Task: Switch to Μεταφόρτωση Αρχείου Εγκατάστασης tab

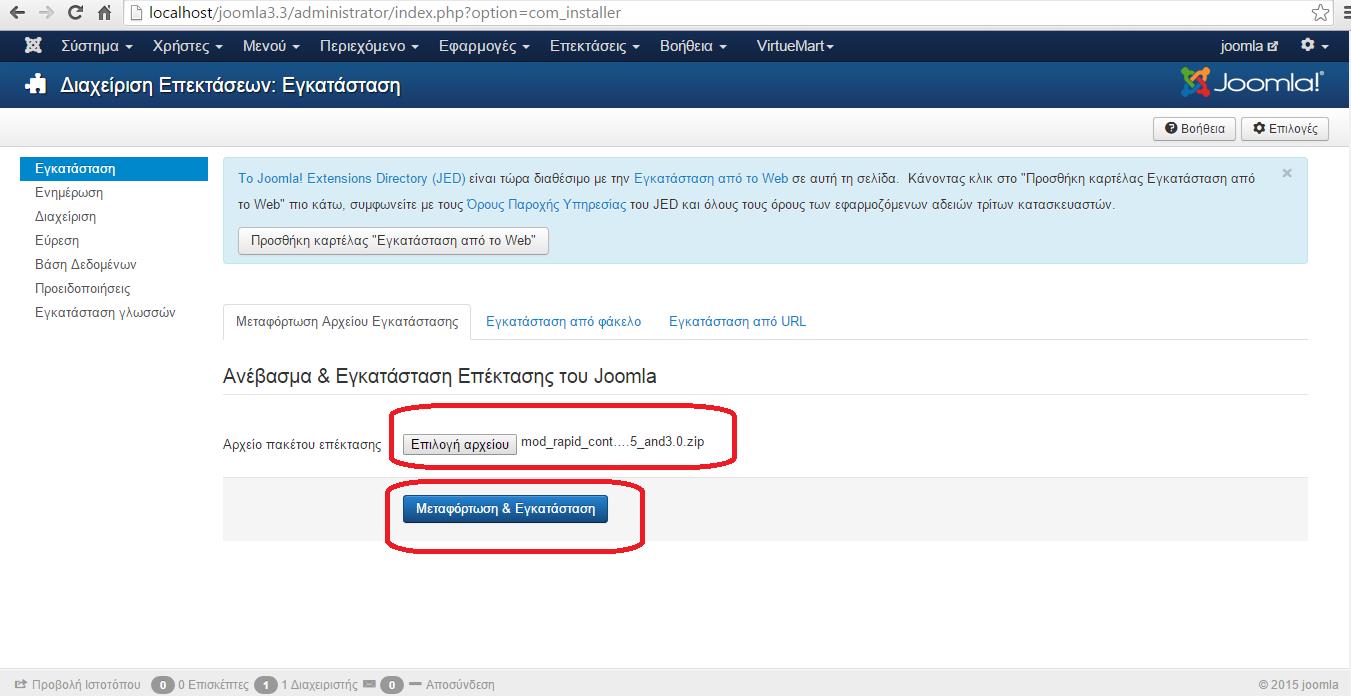Action: [347, 321]
